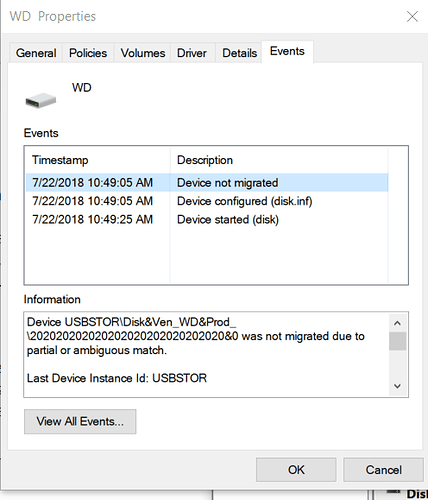This screenshot has width=428, height=500.
Task: Select the Driver tab
Action: (192, 53)
